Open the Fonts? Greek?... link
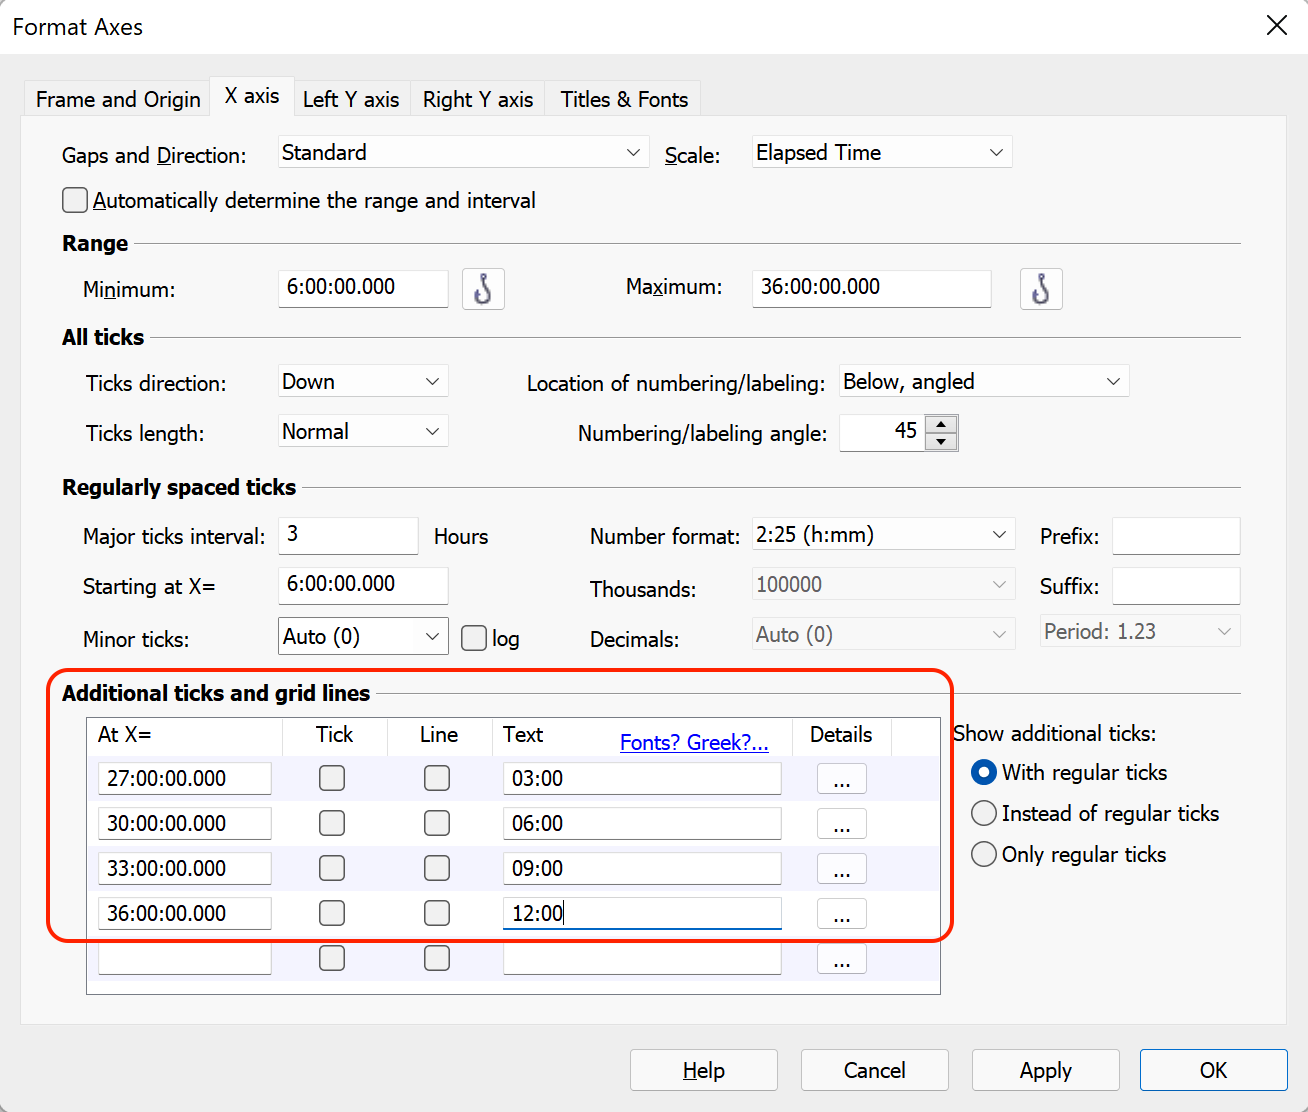 tap(694, 742)
